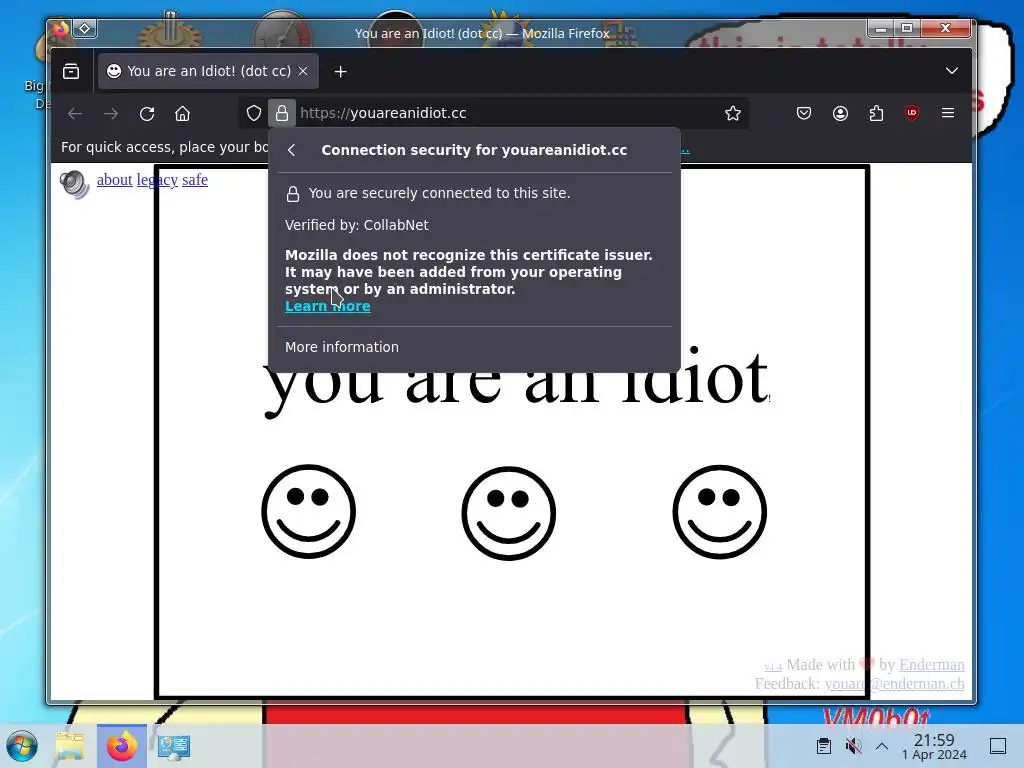Viewport: 1024px width, 768px height.
Task: Click the padlock site security icon
Action: [x=281, y=113]
